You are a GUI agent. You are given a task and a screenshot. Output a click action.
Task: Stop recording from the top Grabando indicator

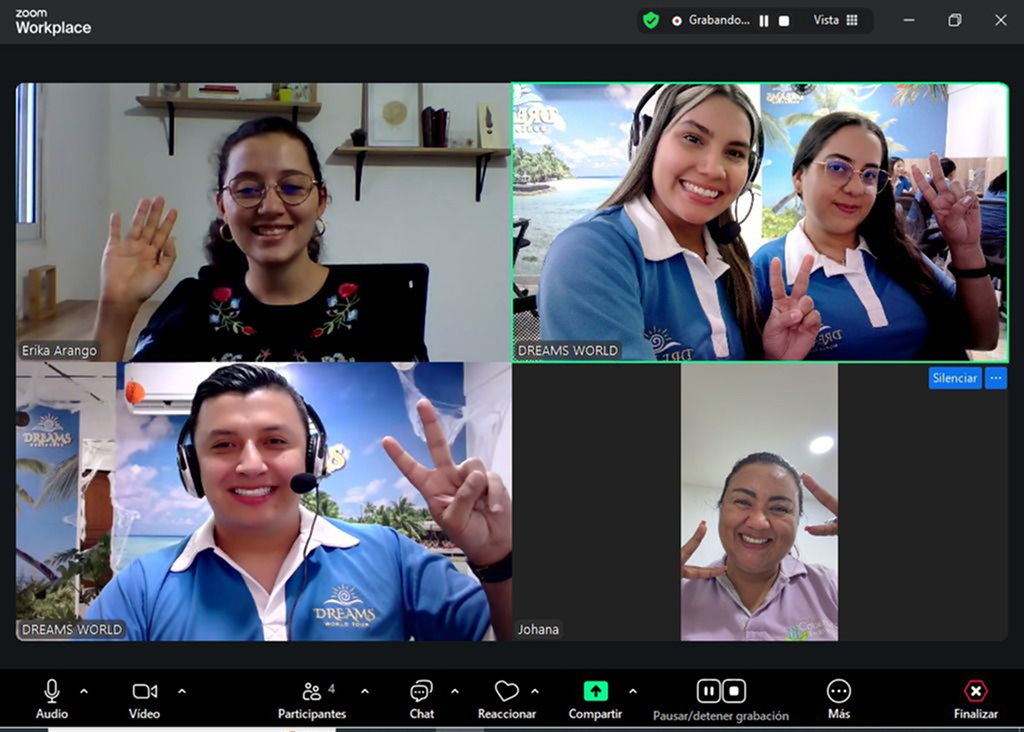(784, 21)
